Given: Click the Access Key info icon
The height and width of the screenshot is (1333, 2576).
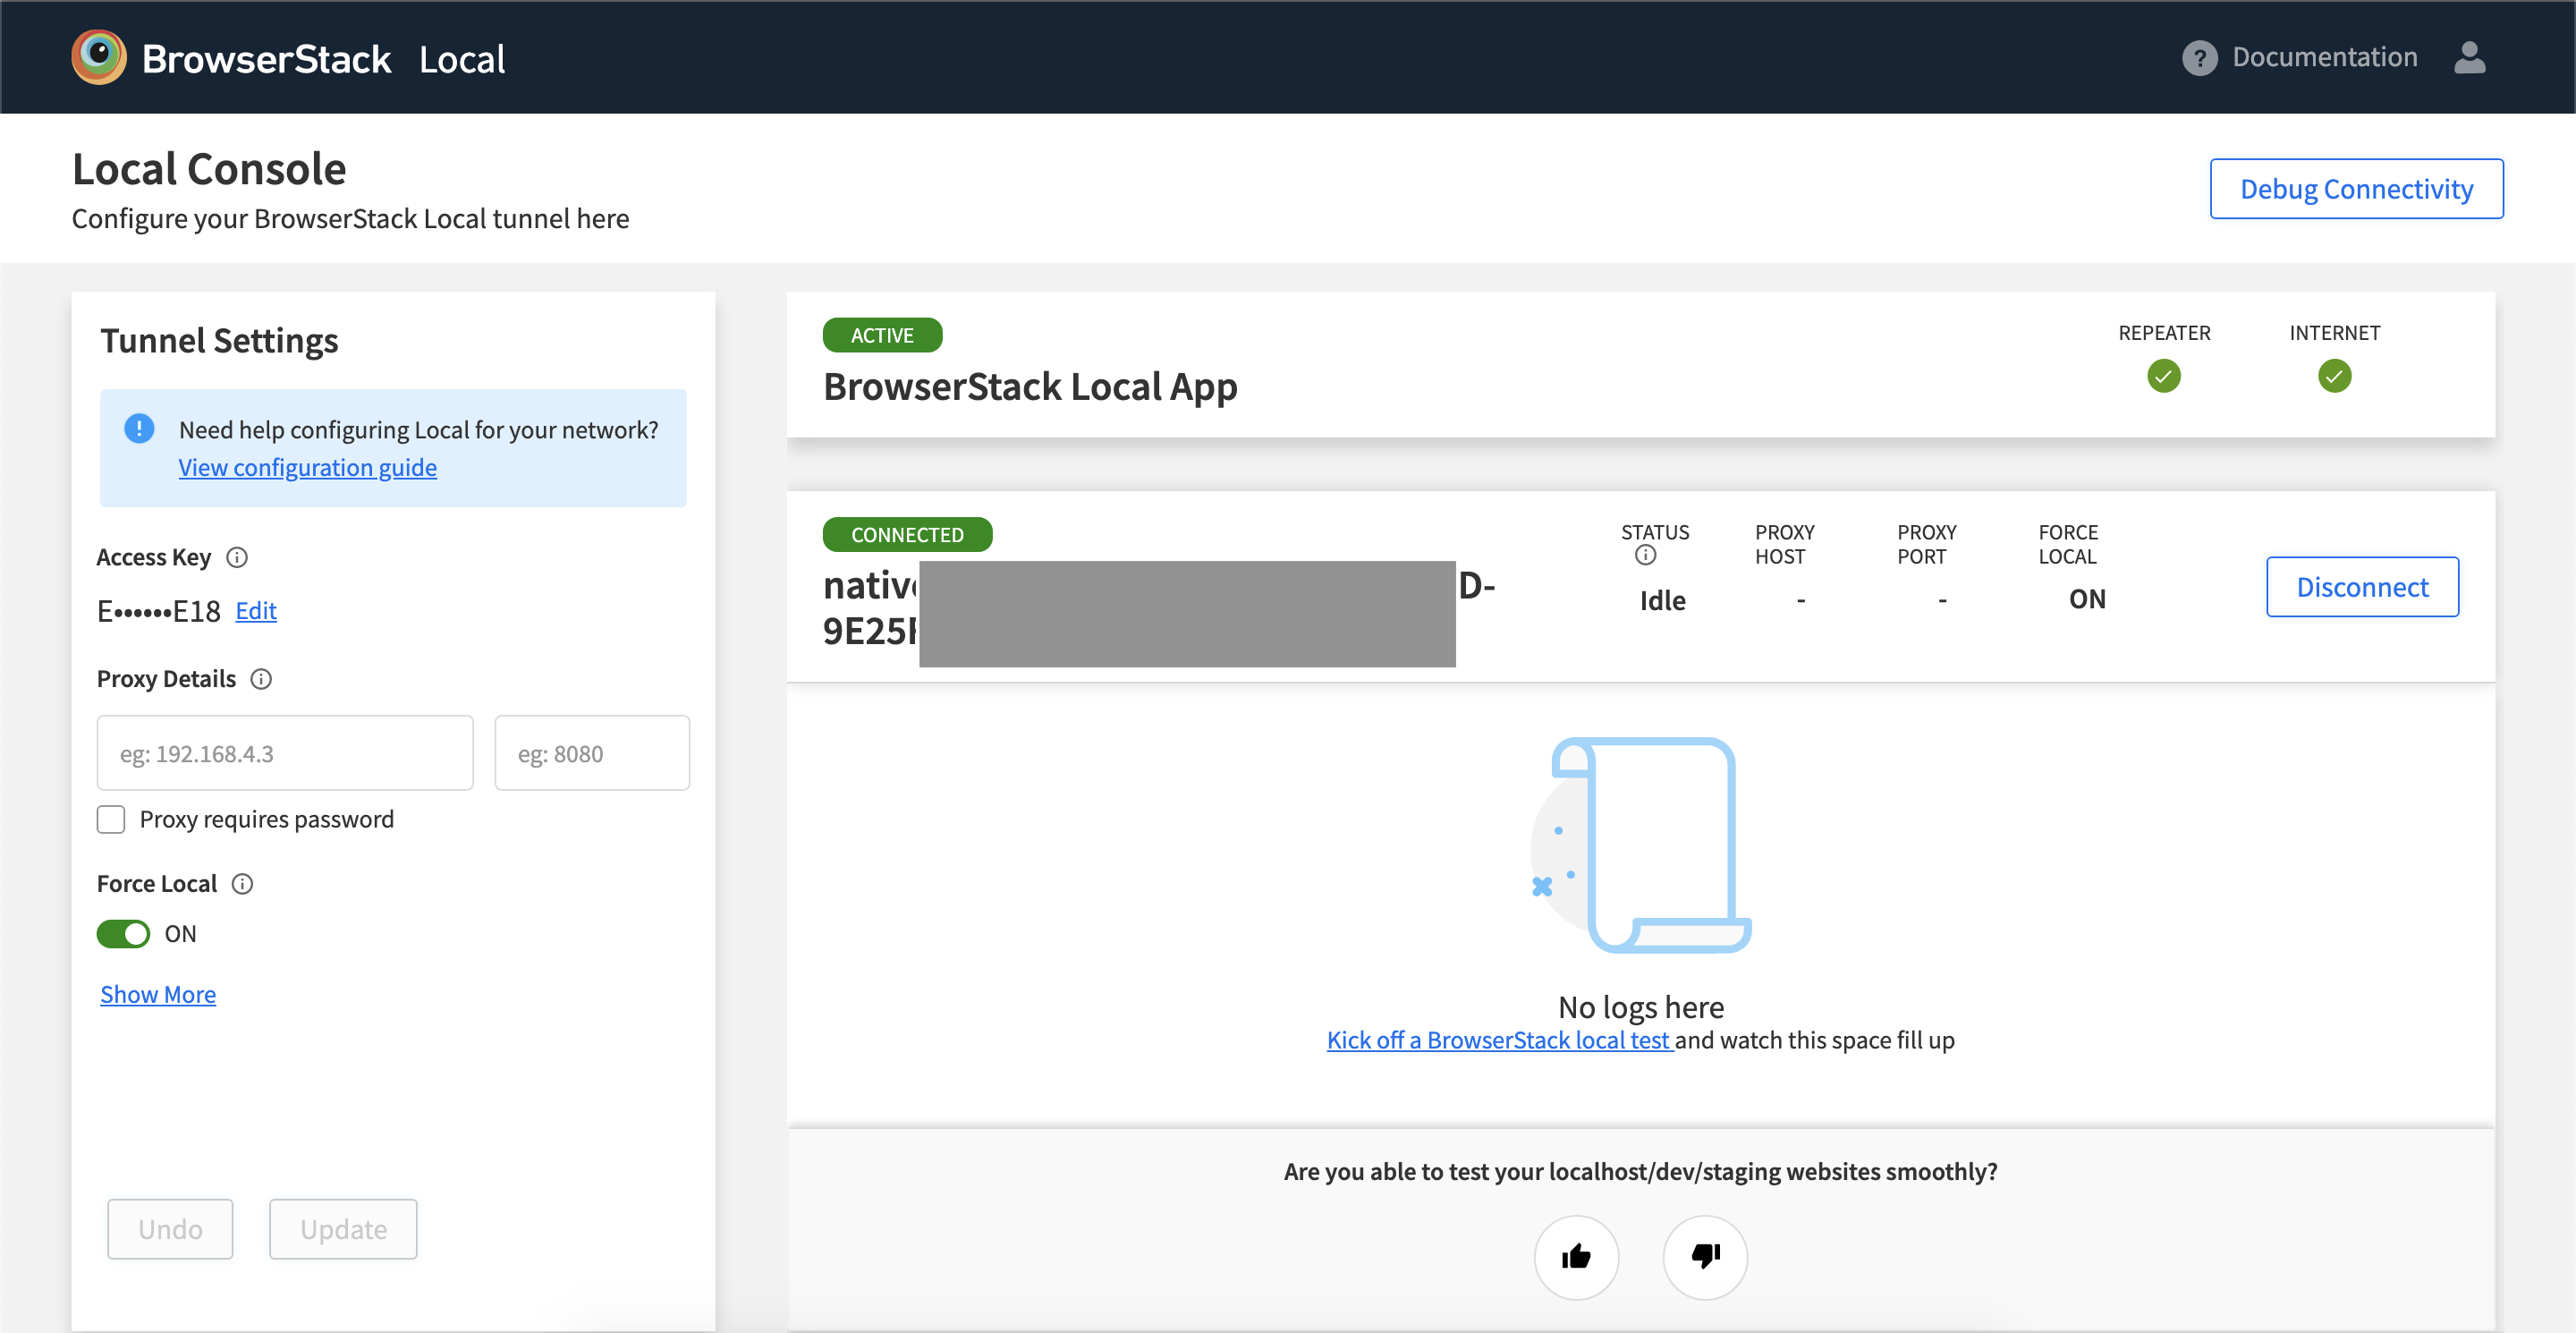Looking at the screenshot, I should 237,557.
